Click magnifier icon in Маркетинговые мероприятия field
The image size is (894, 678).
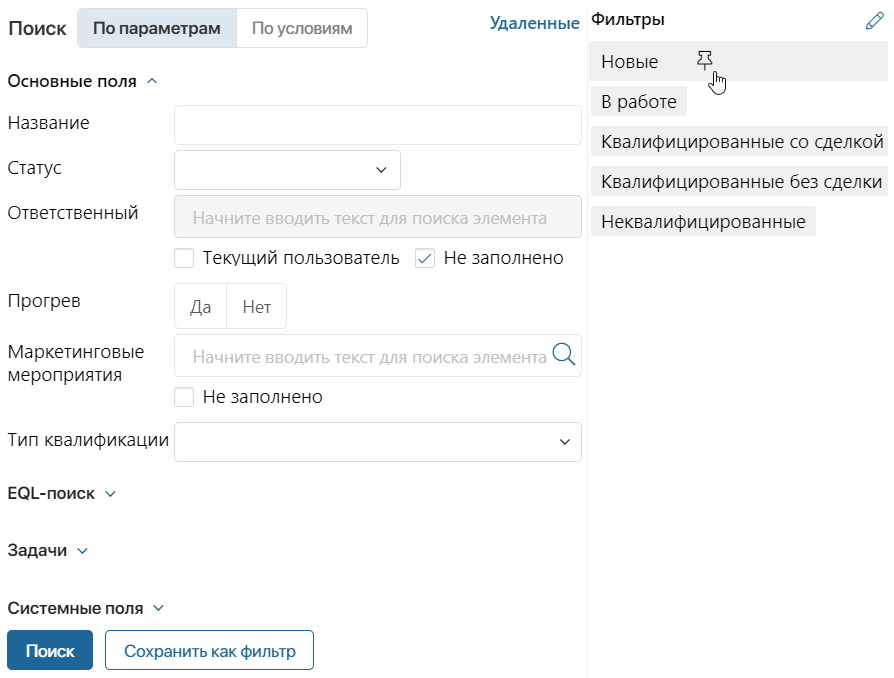(564, 354)
